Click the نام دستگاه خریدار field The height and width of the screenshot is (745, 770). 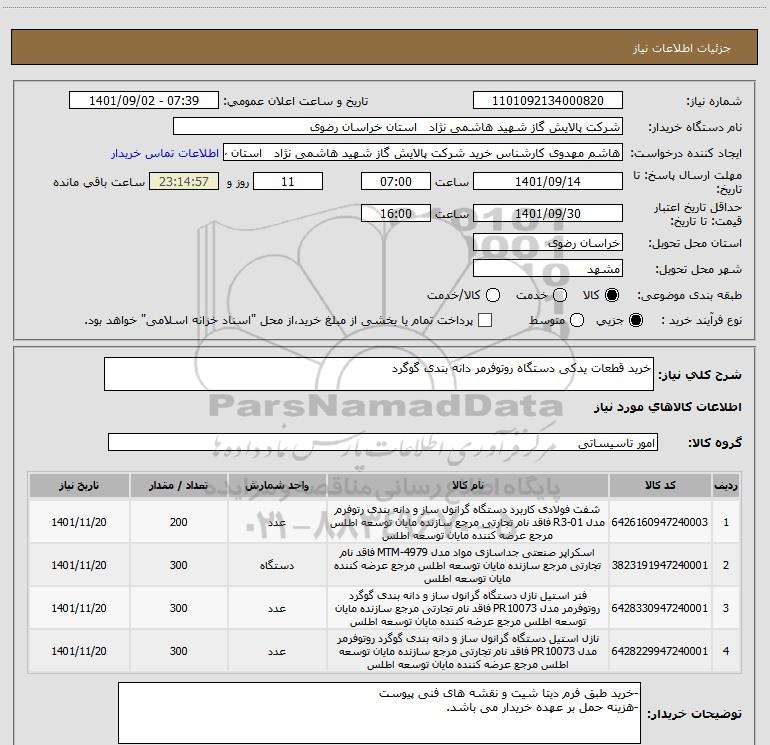tap(398, 127)
